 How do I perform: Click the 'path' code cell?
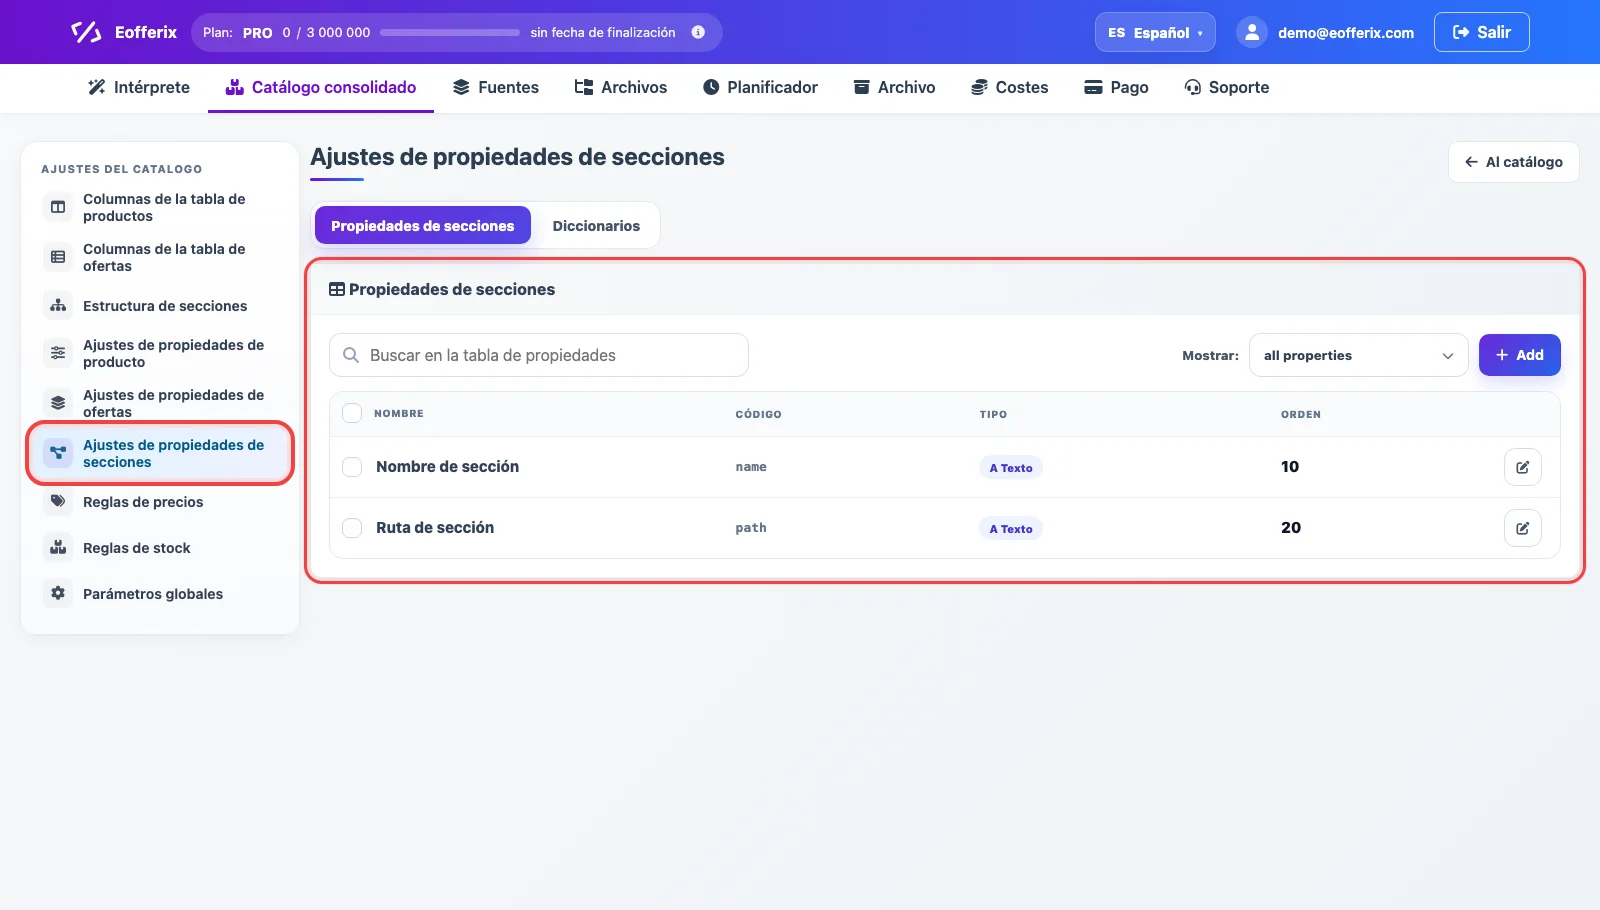[751, 528]
